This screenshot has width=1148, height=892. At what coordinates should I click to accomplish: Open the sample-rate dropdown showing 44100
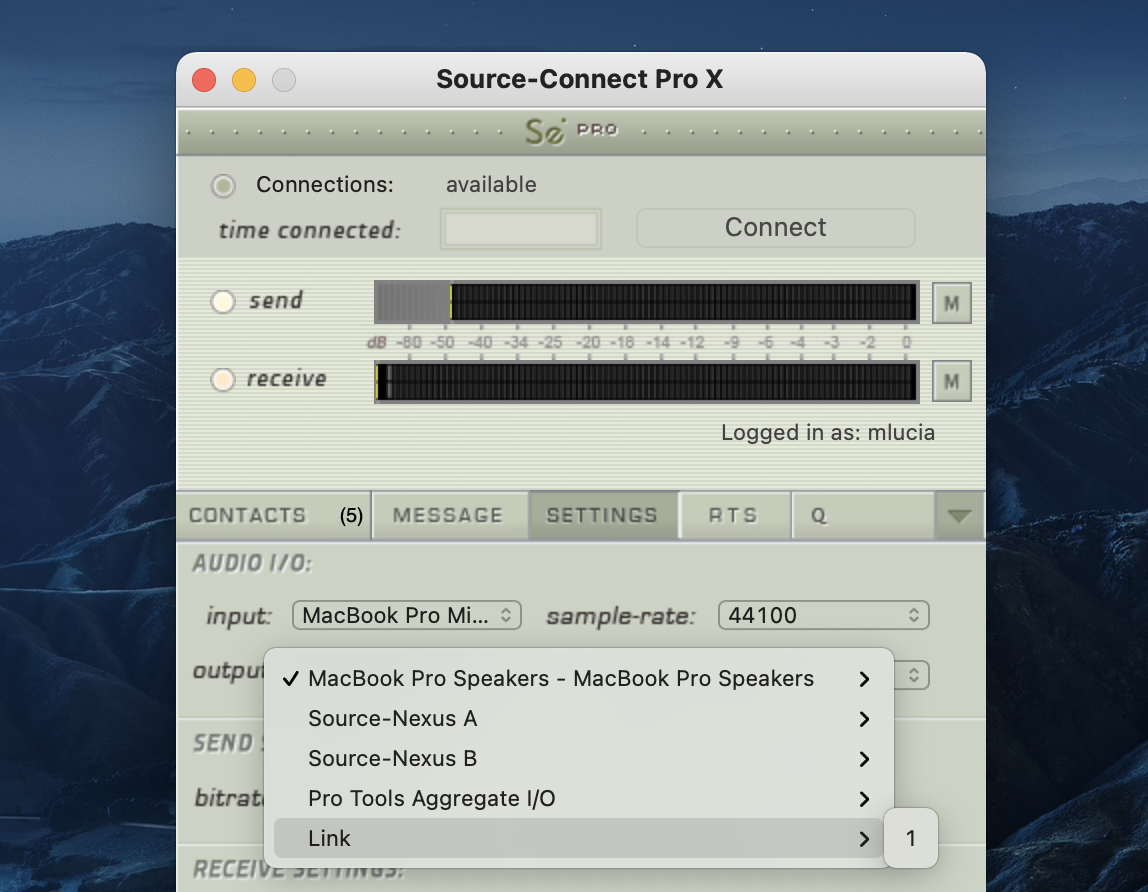point(823,615)
